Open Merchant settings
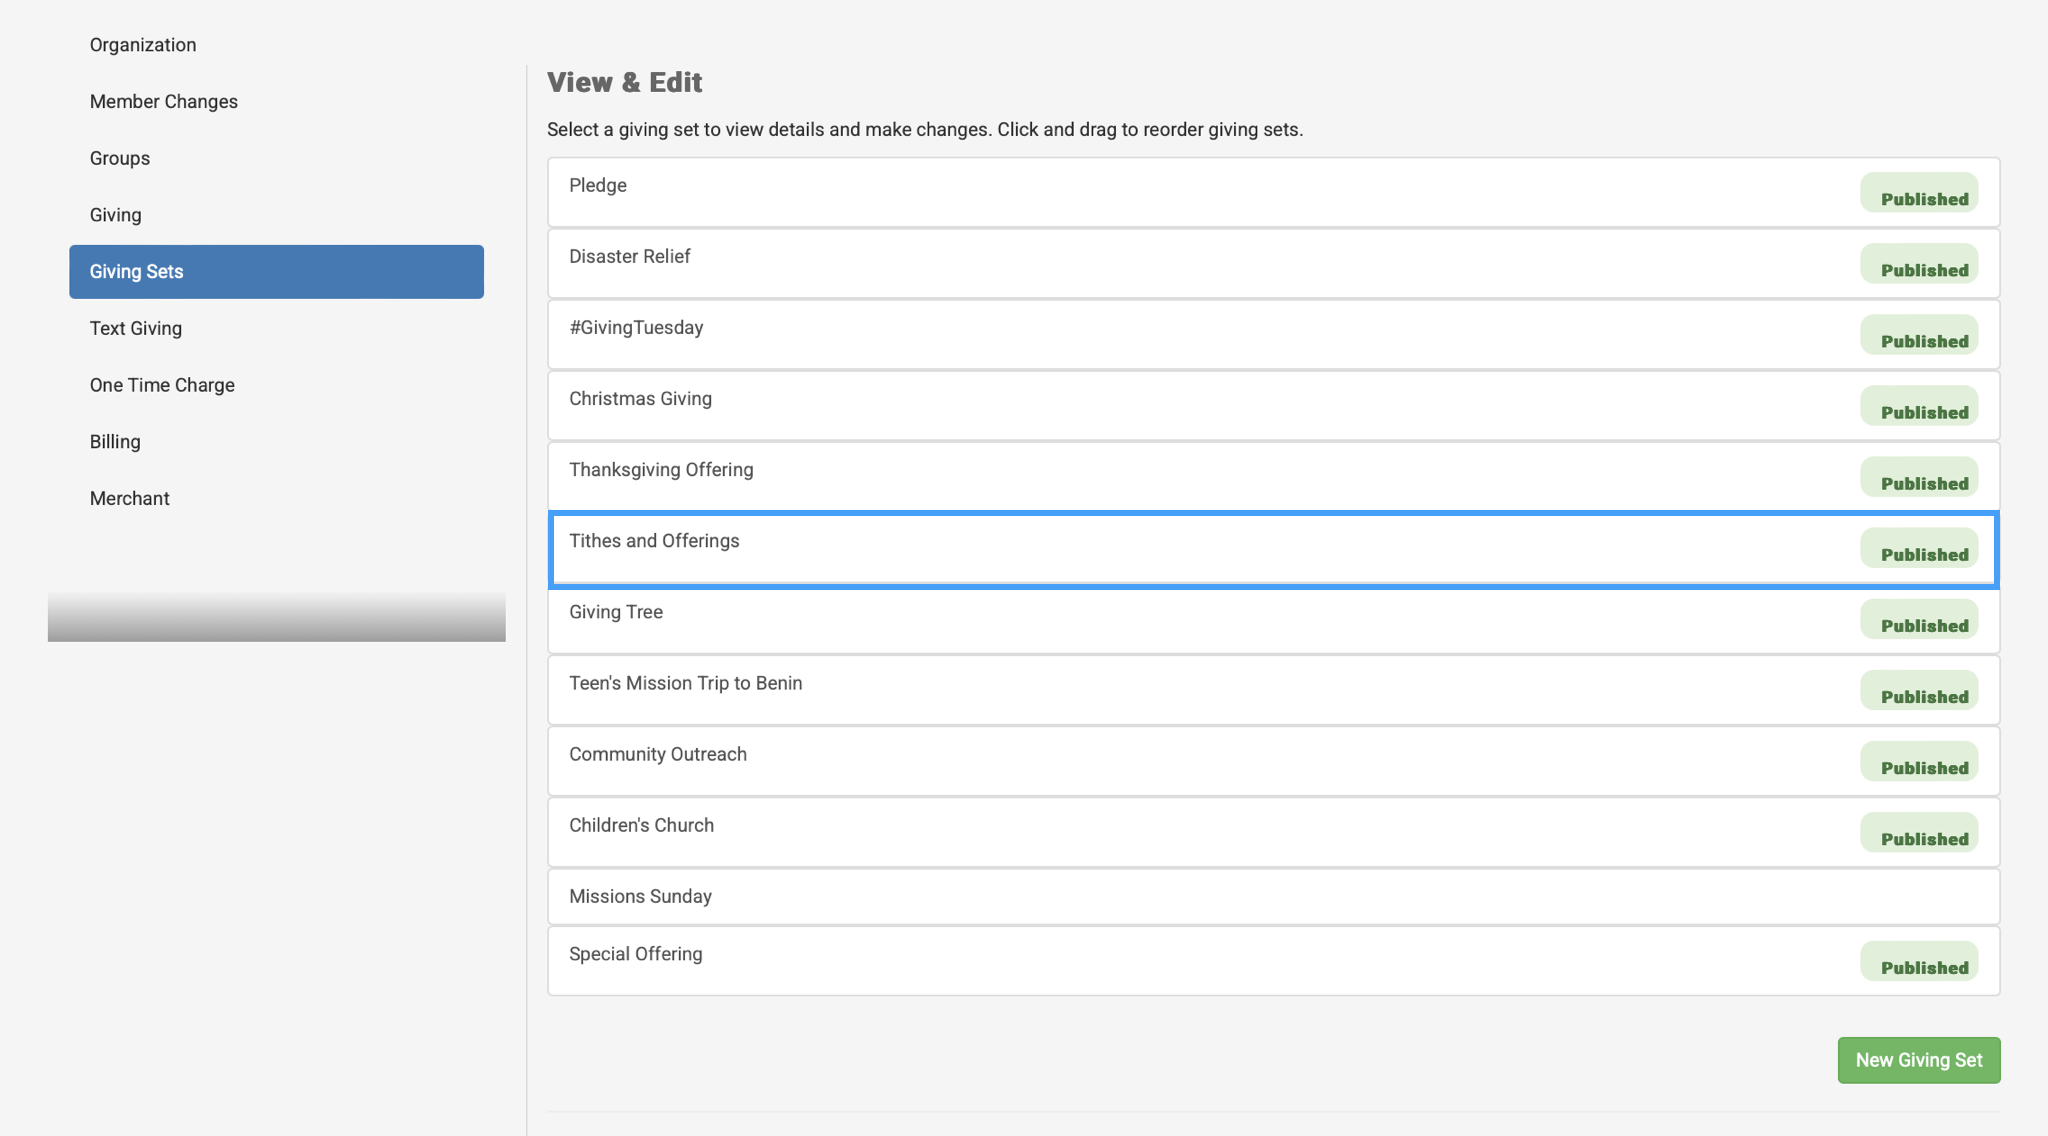The width and height of the screenshot is (2048, 1136). pyautogui.click(x=130, y=498)
